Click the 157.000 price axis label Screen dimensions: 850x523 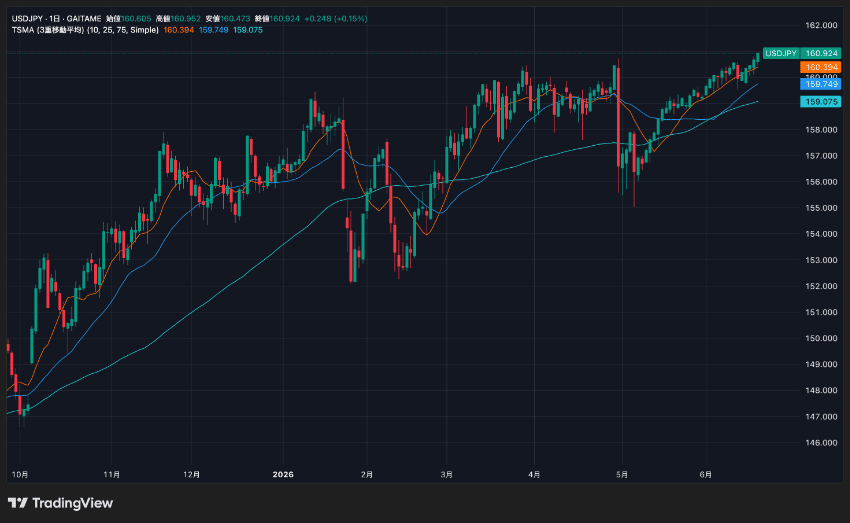[821, 156]
